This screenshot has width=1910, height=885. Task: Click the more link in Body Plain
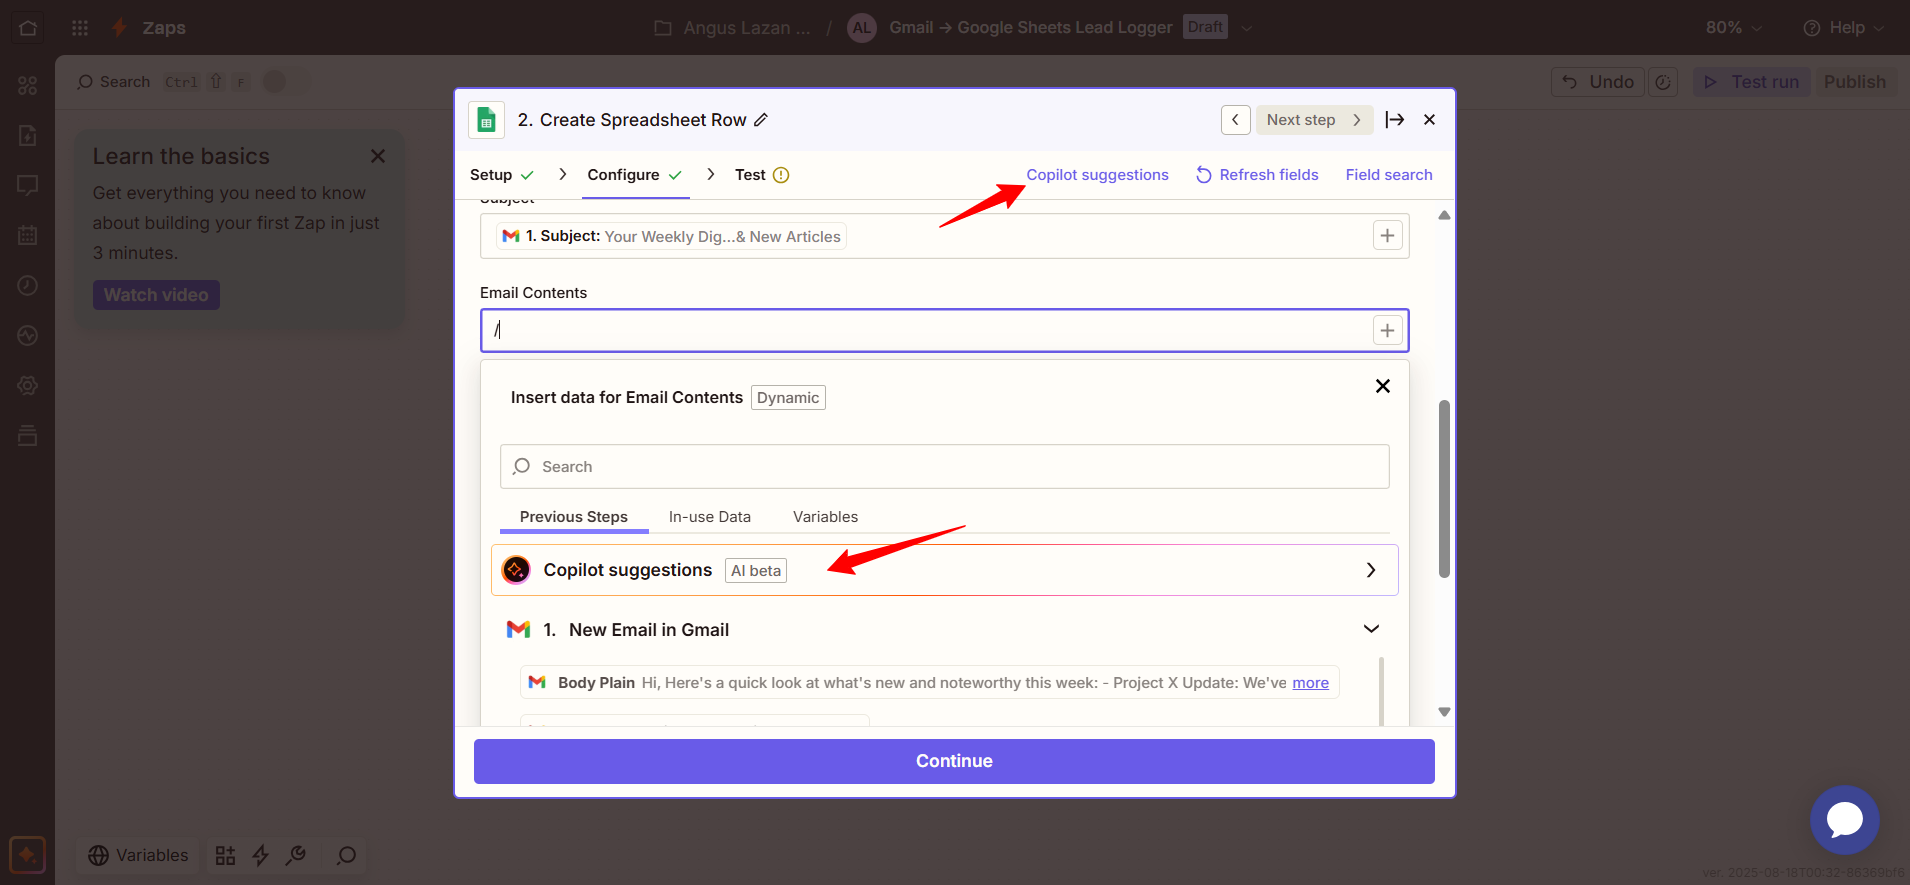[1310, 683]
